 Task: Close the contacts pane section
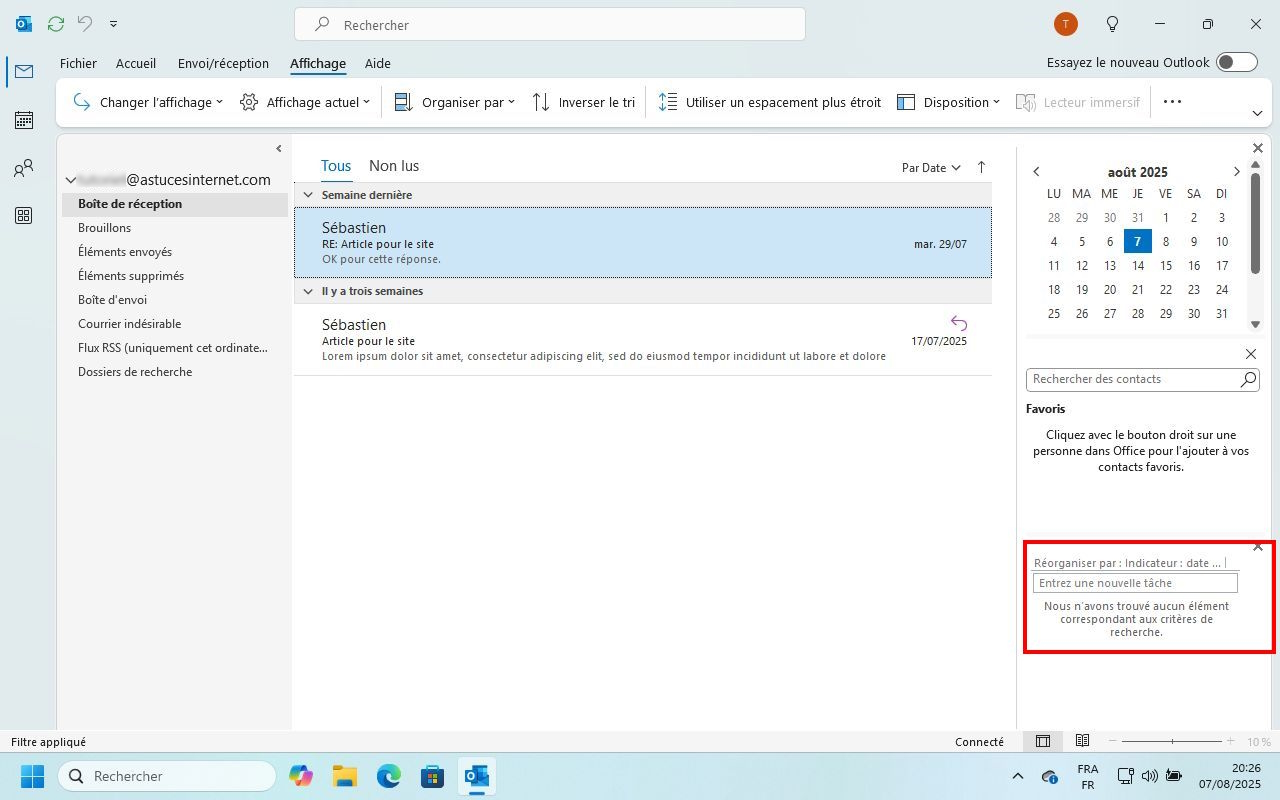[1251, 354]
